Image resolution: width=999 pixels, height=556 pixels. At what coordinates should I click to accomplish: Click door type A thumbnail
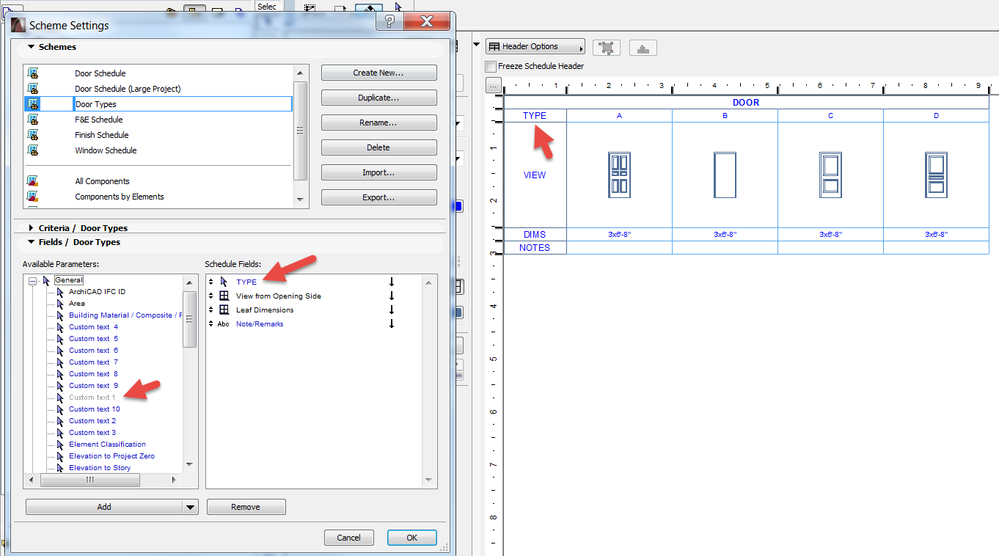tap(619, 175)
